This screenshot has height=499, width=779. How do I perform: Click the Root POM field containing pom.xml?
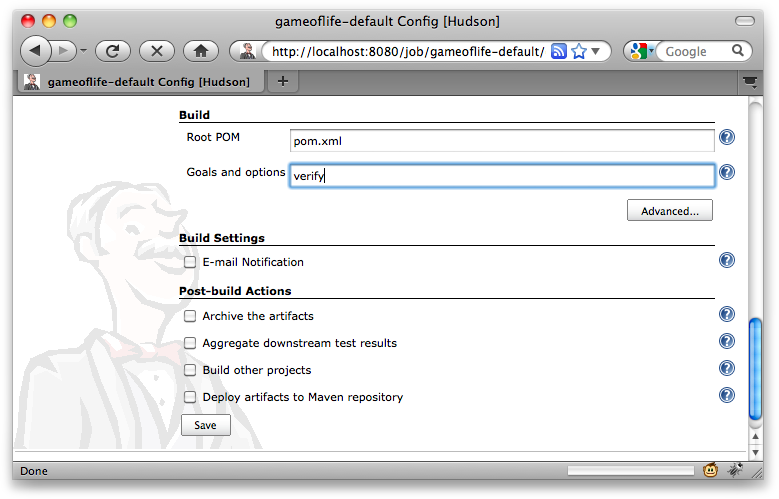502,141
